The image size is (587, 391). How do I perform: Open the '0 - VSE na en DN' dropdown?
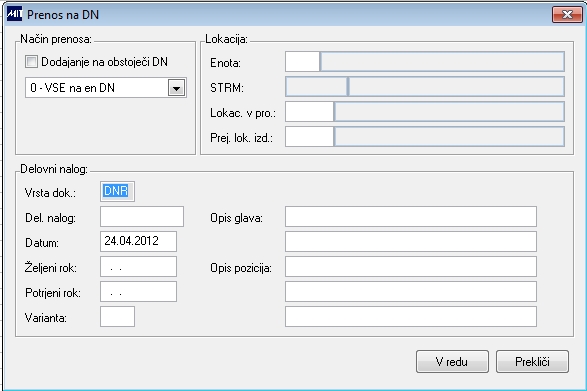(x=176, y=88)
